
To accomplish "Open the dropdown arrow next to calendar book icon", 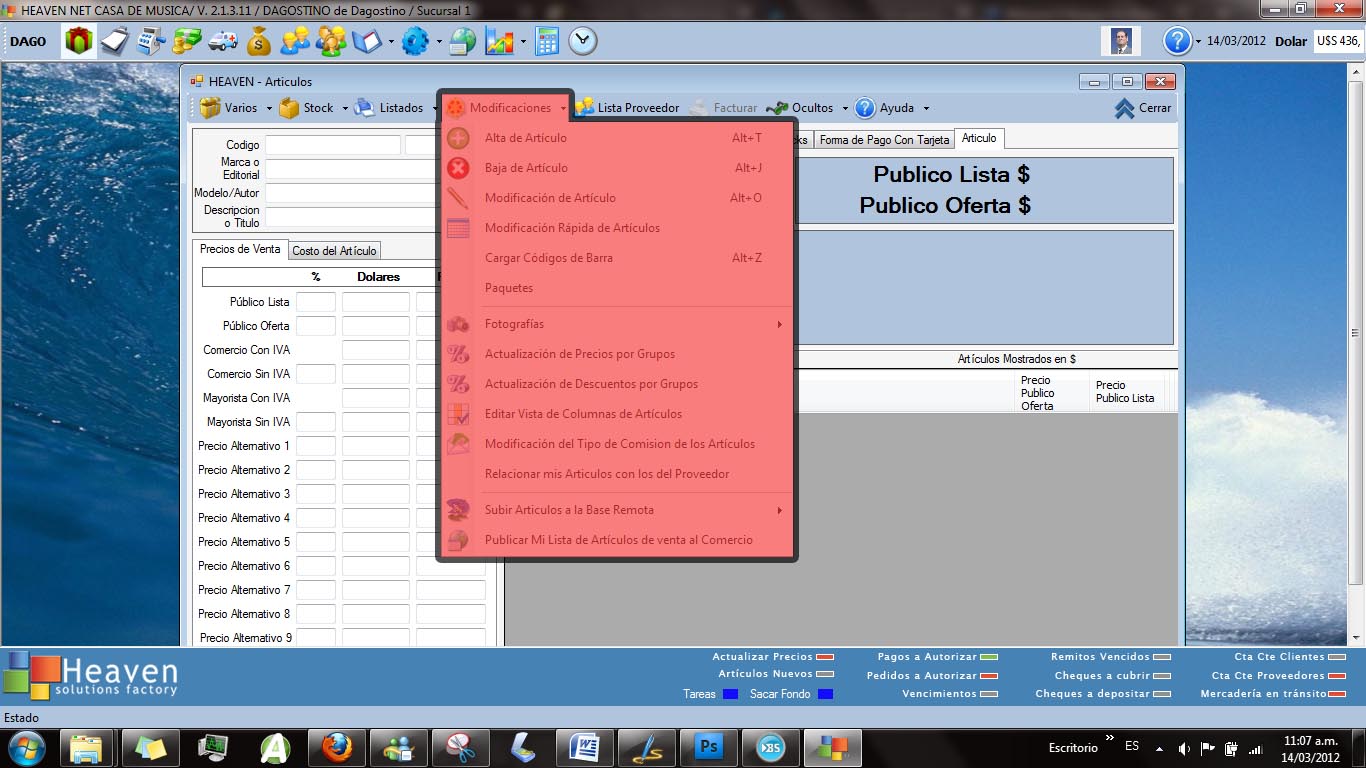I will (x=391, y=41).
